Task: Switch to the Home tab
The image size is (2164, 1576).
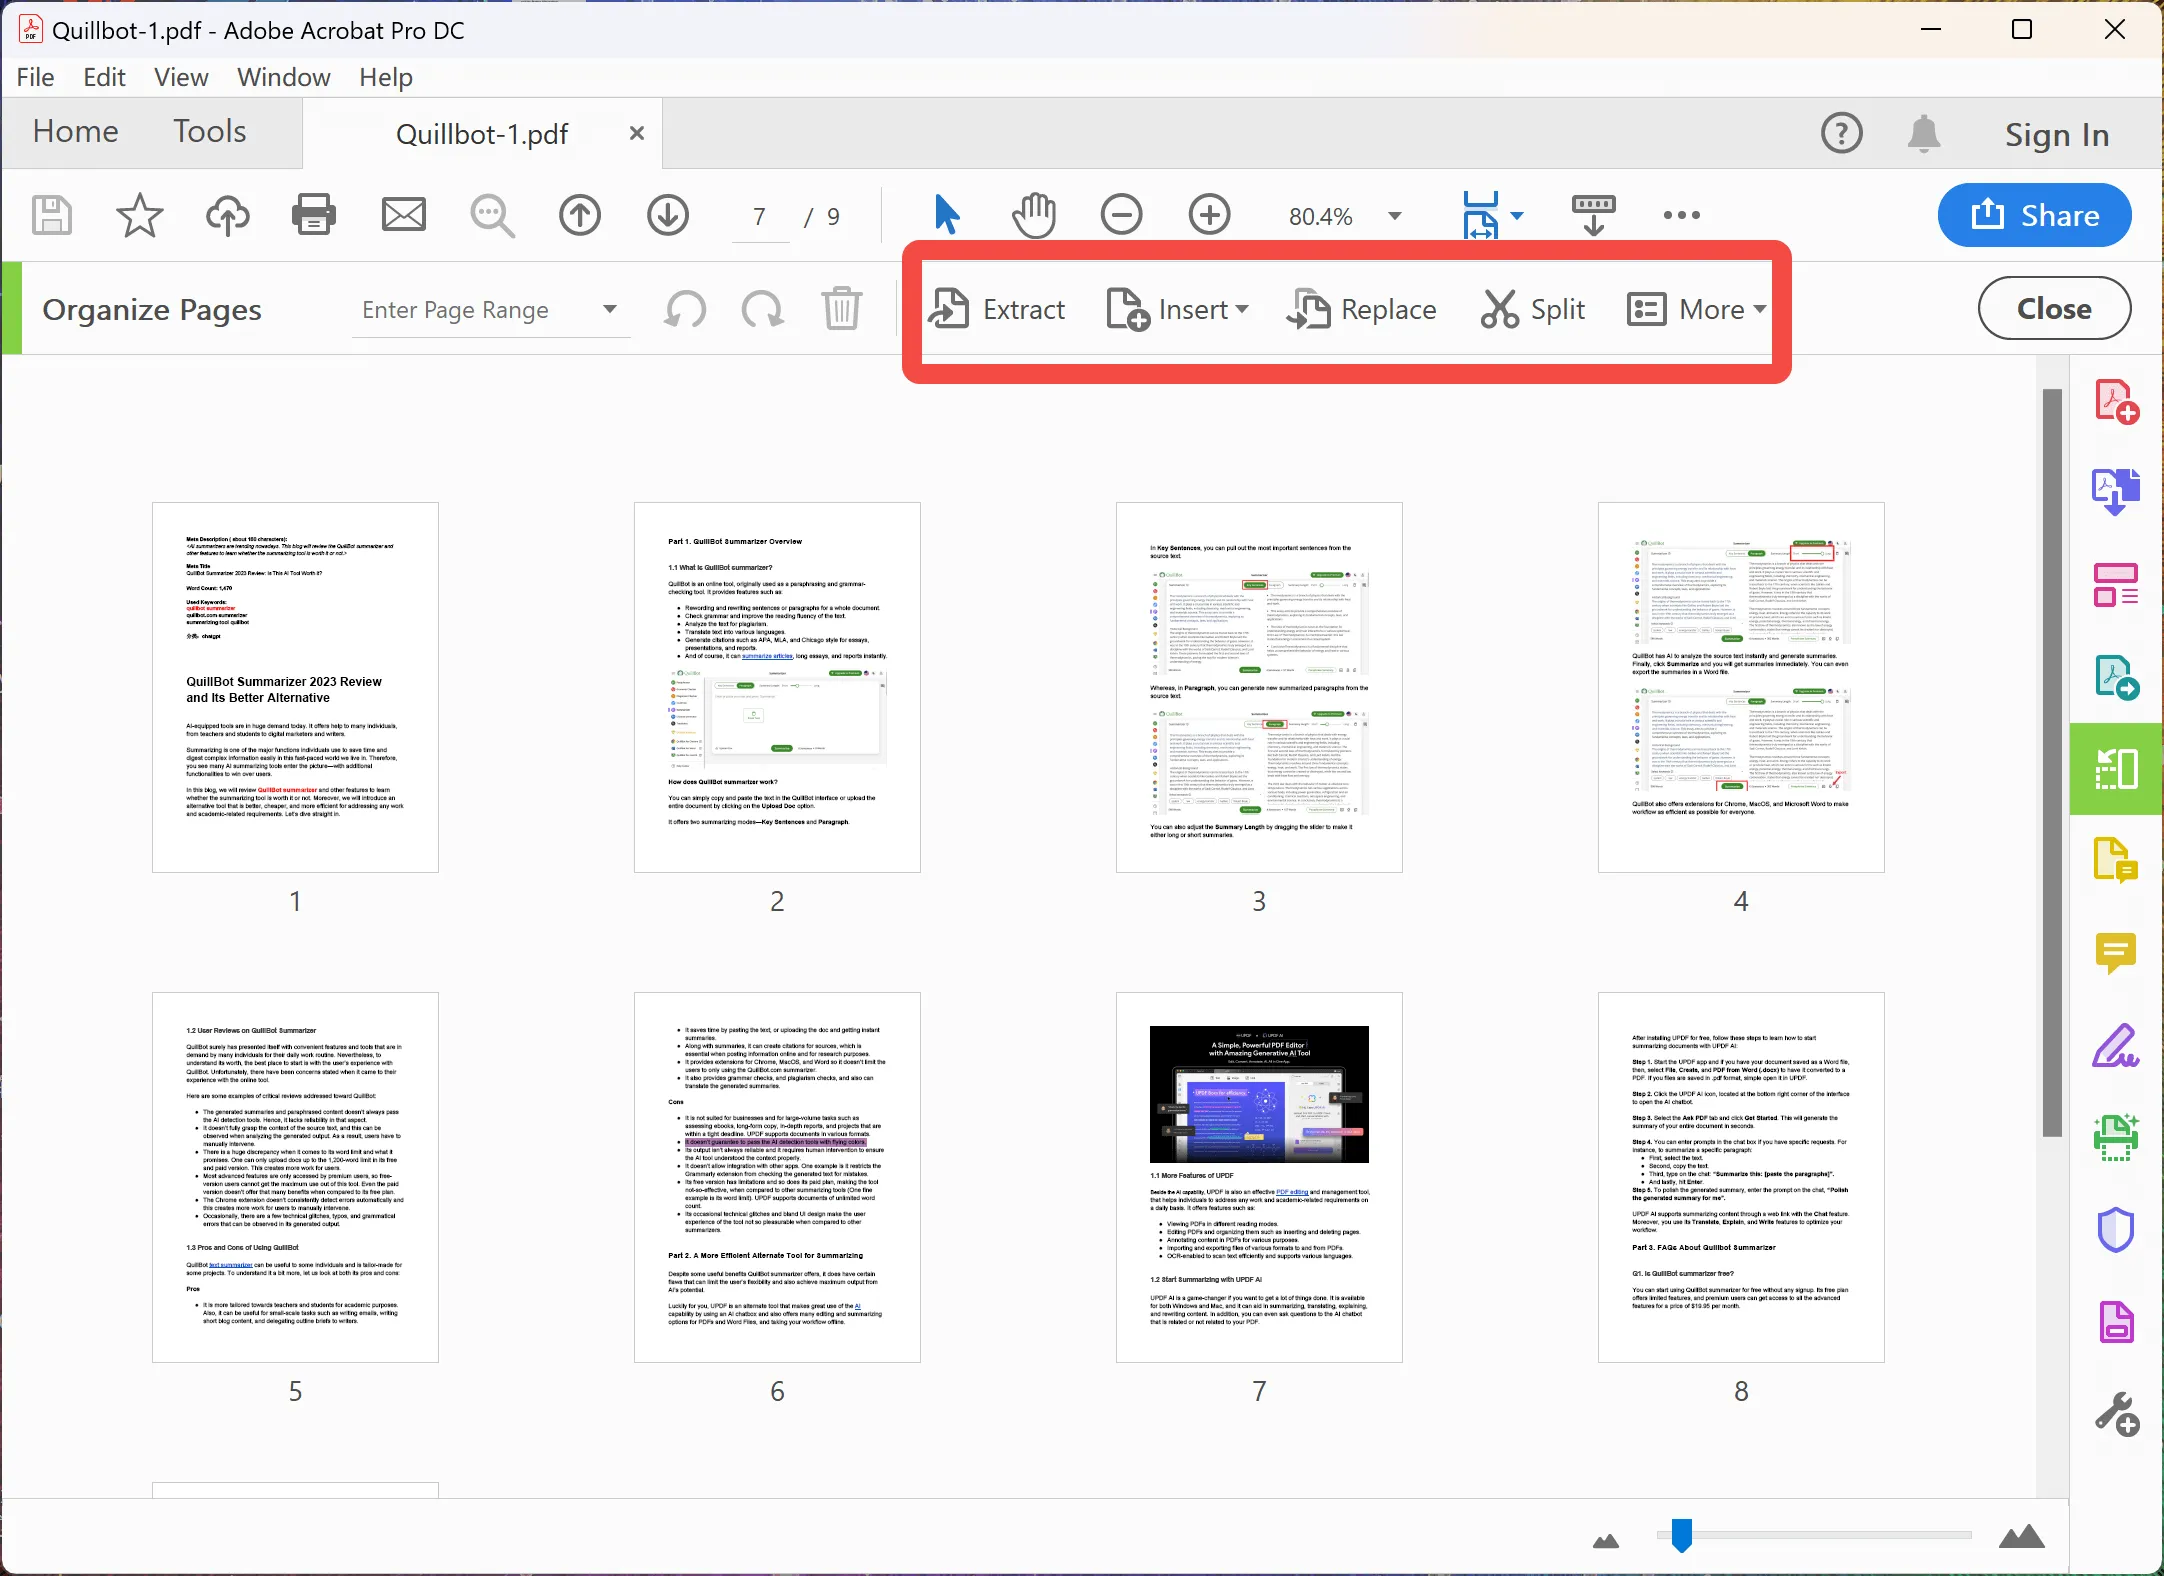Action: (x=75, y=131)
